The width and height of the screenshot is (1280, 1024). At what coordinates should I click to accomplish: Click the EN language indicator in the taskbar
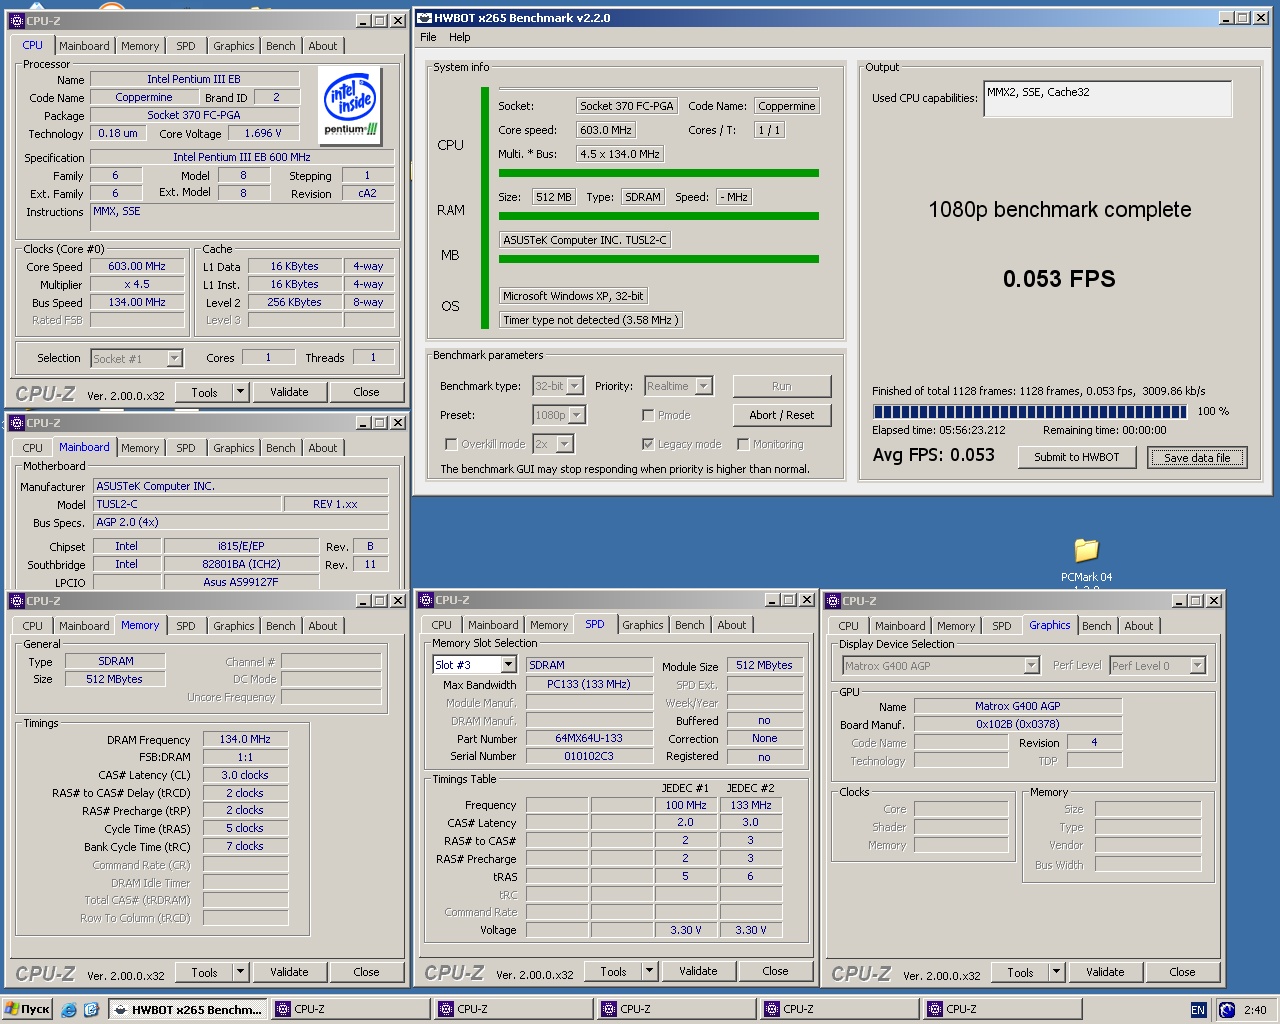(x=1198, y=1010)
